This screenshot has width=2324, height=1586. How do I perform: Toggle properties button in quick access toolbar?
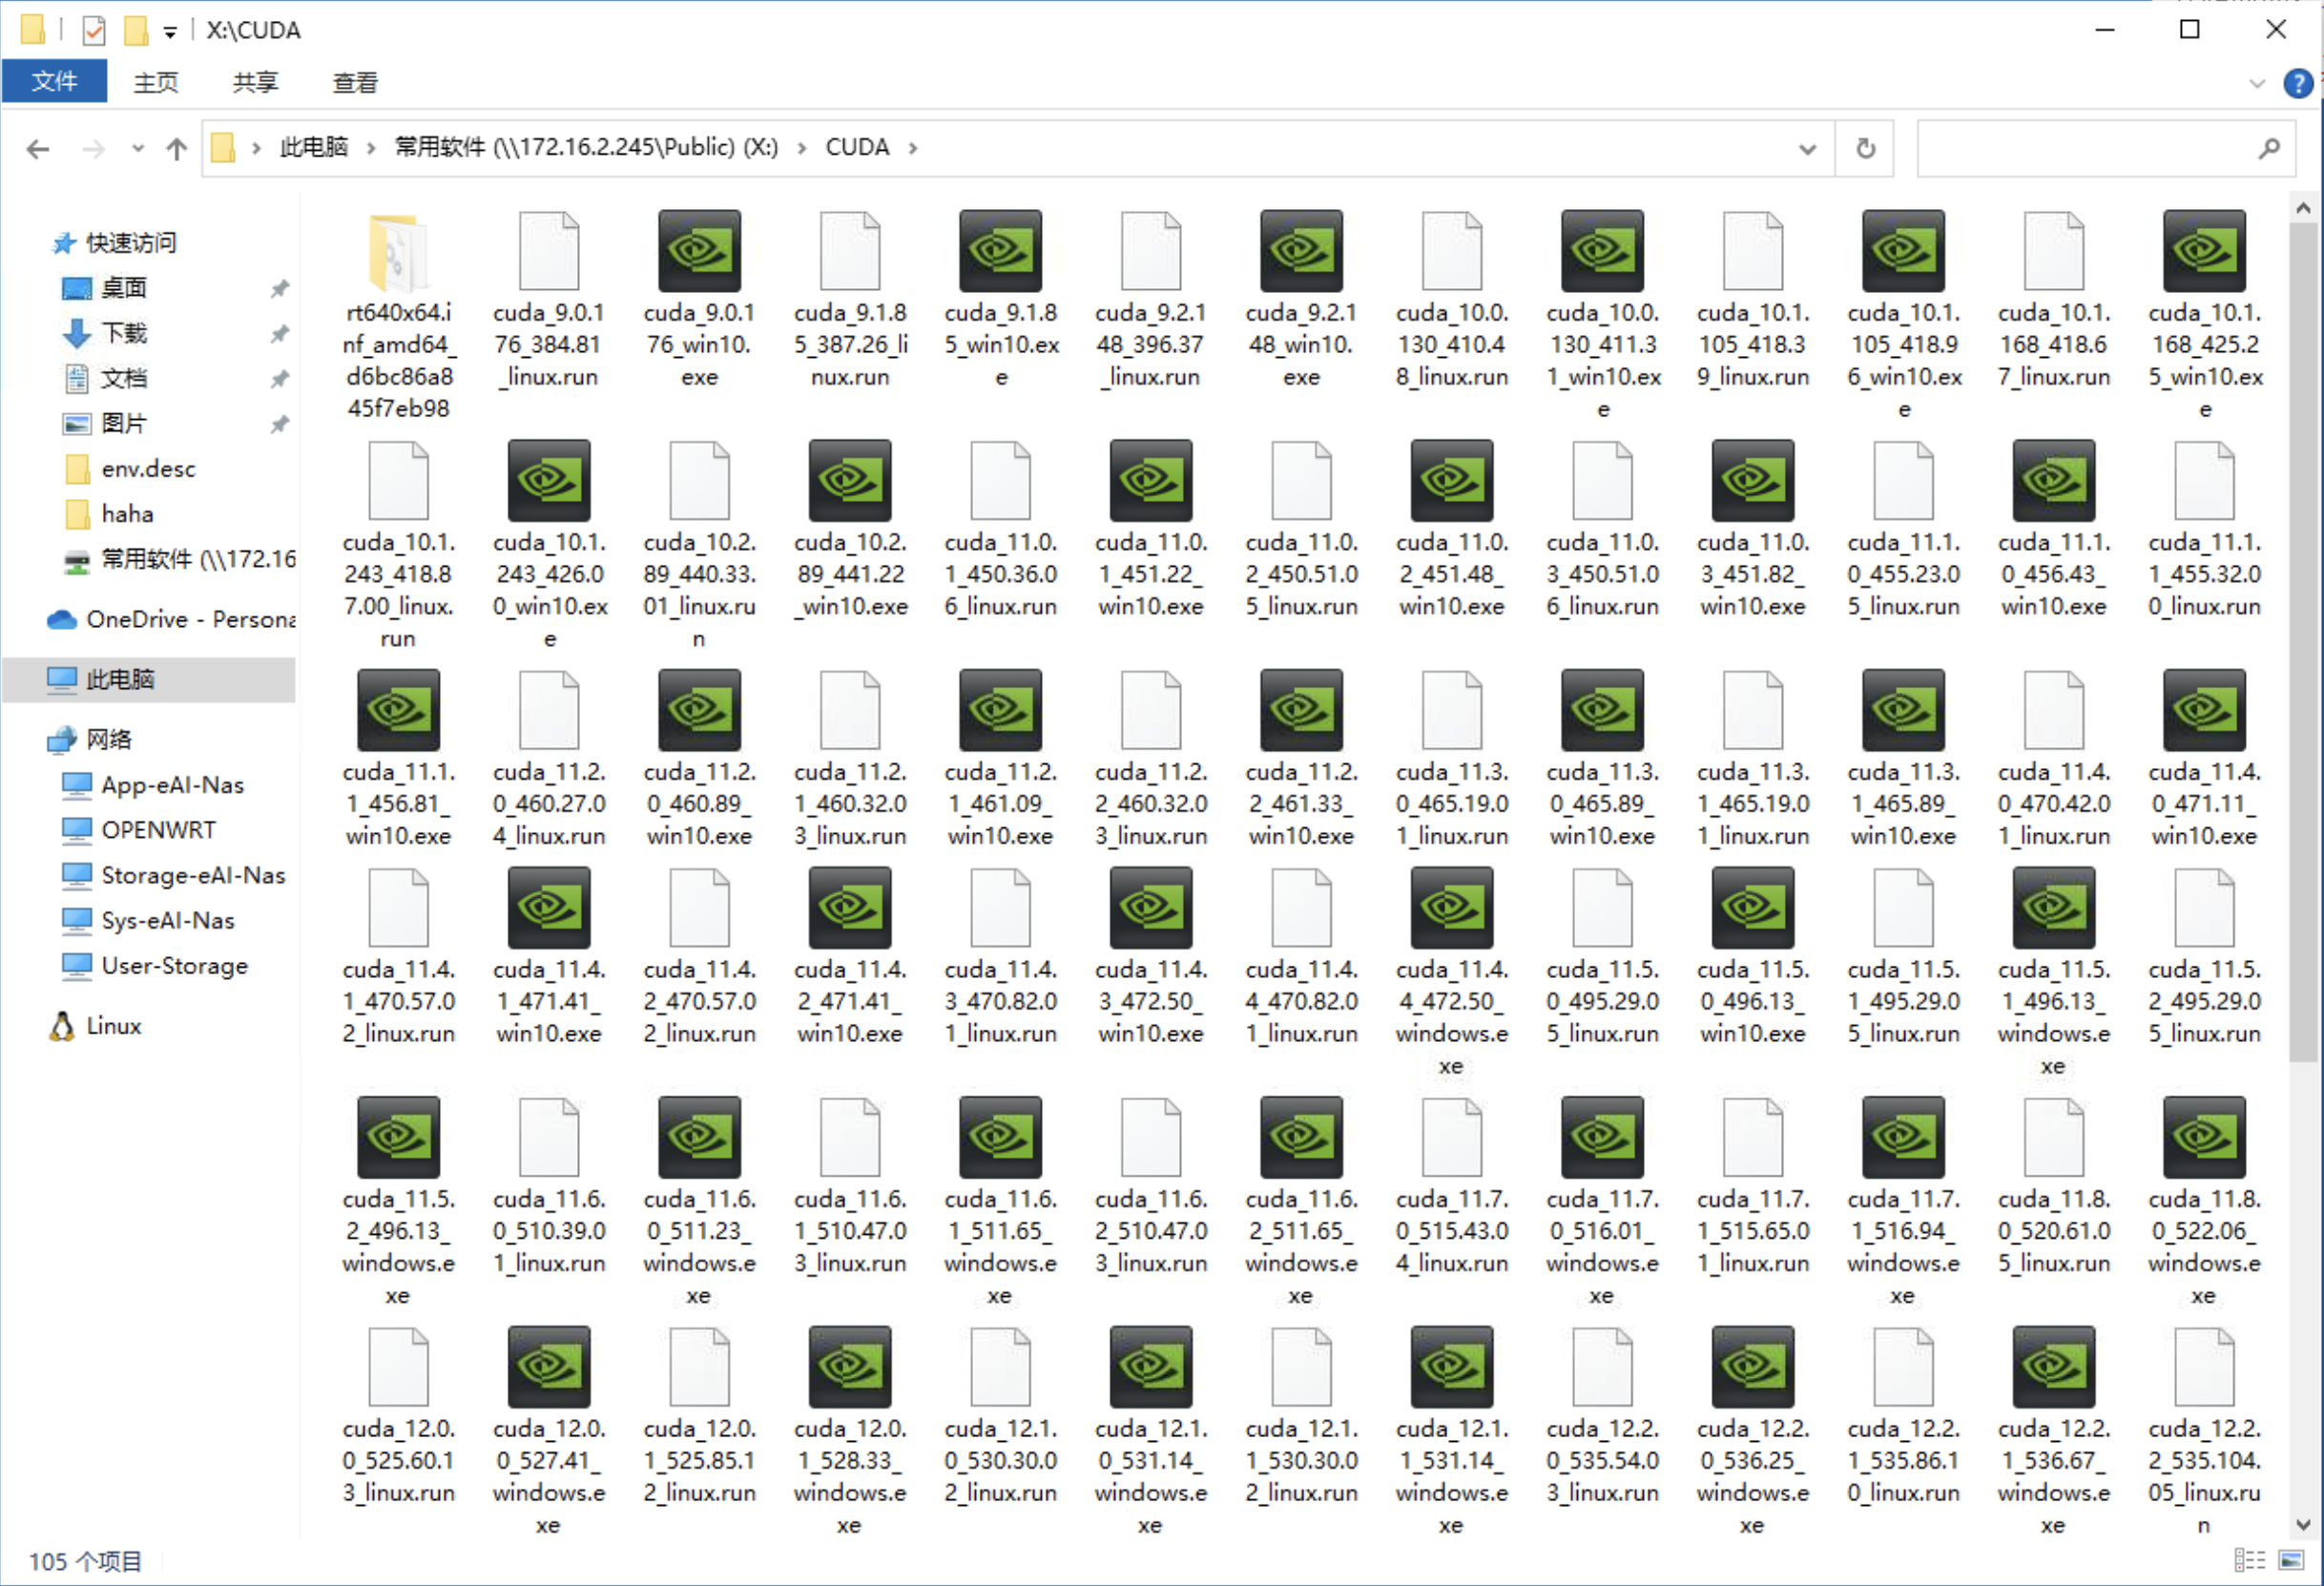point(93,30)
